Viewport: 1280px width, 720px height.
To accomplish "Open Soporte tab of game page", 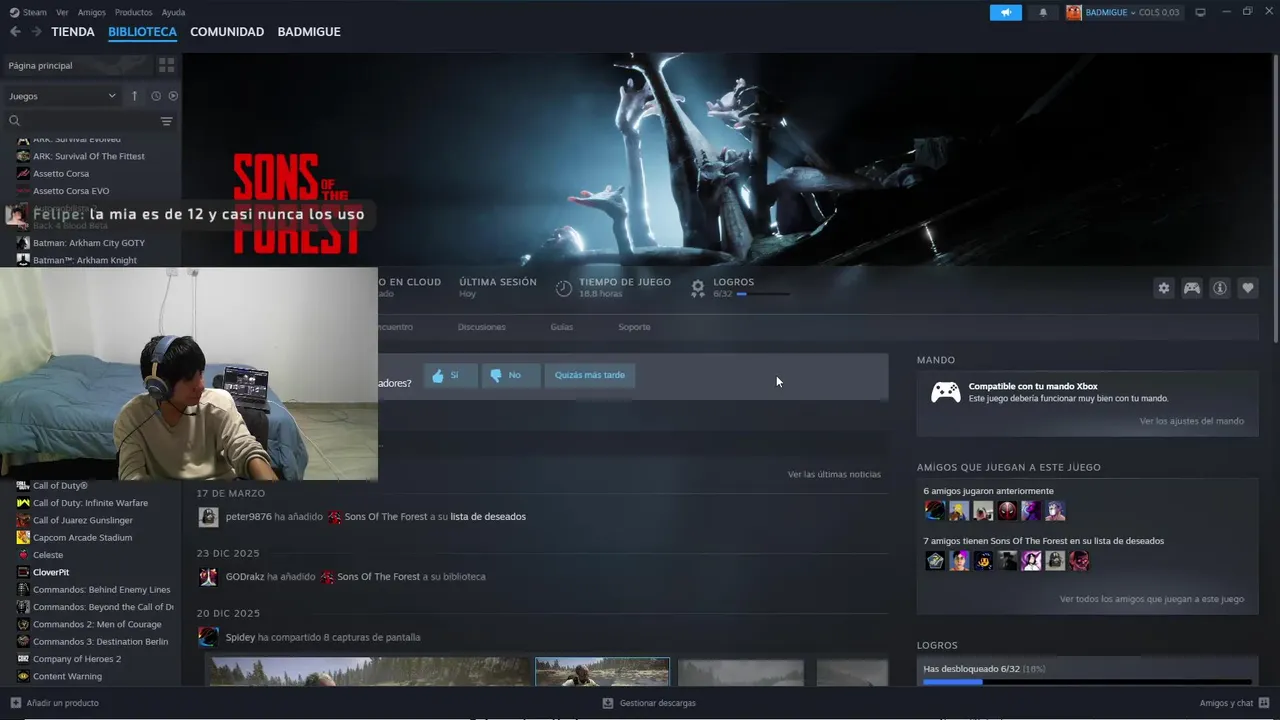I will click(x=634, y=327).
